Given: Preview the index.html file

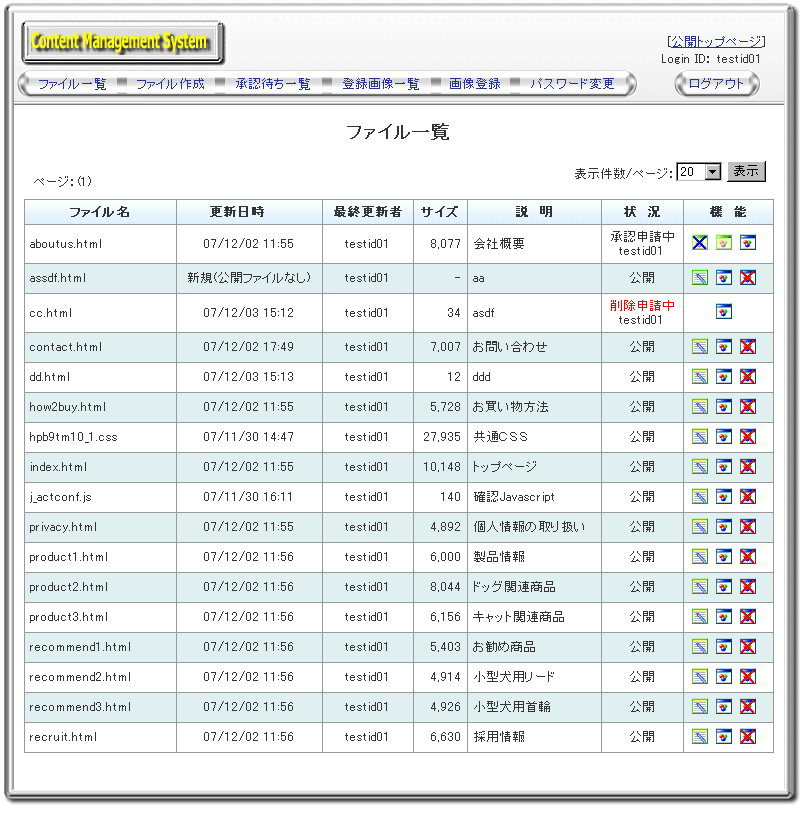Looking at the screenshot, I should (724, 467).
